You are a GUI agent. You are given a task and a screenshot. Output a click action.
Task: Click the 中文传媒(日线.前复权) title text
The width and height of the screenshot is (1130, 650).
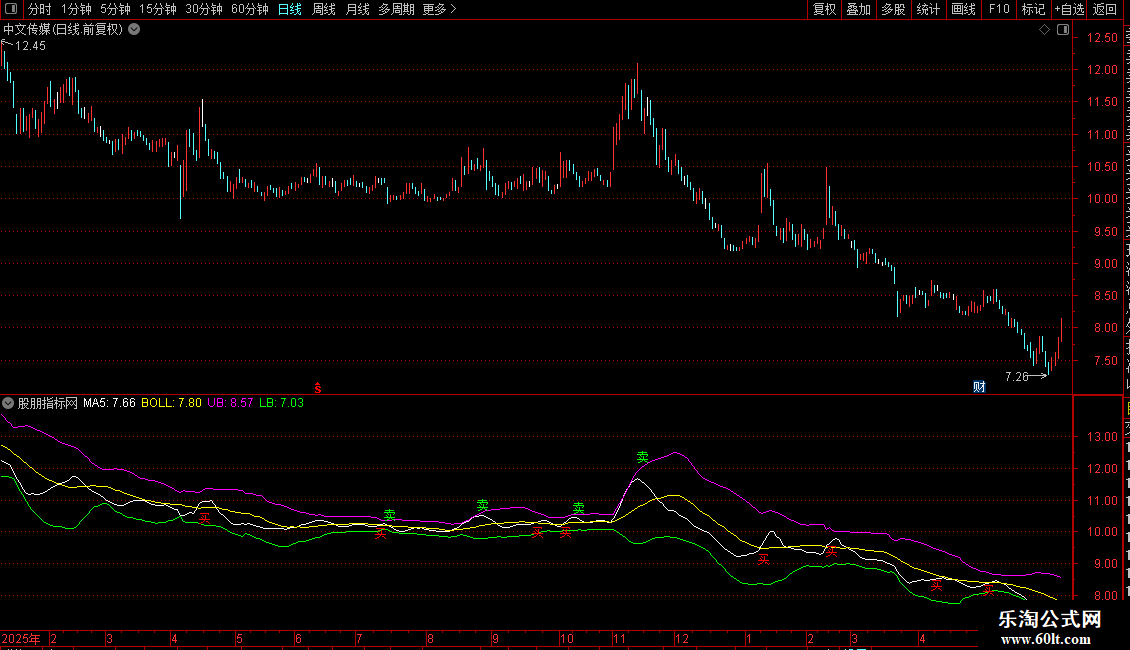(x=63, y=30)
